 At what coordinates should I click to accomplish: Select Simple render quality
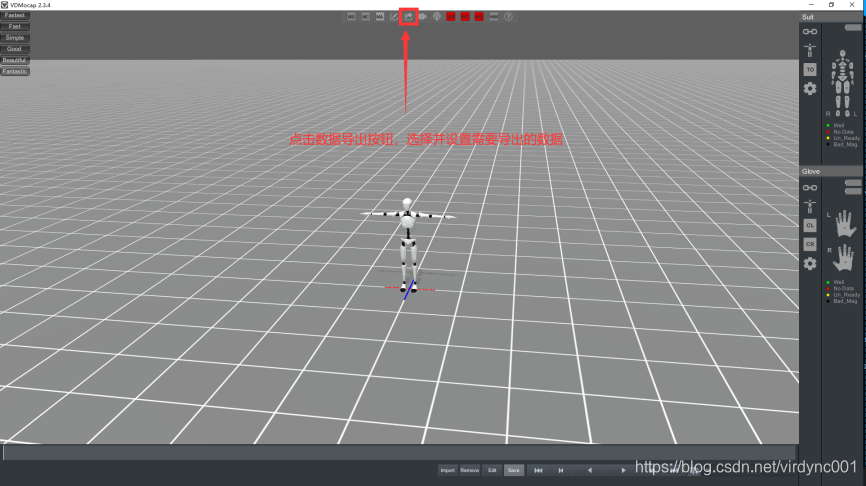(x=15, y=38)
